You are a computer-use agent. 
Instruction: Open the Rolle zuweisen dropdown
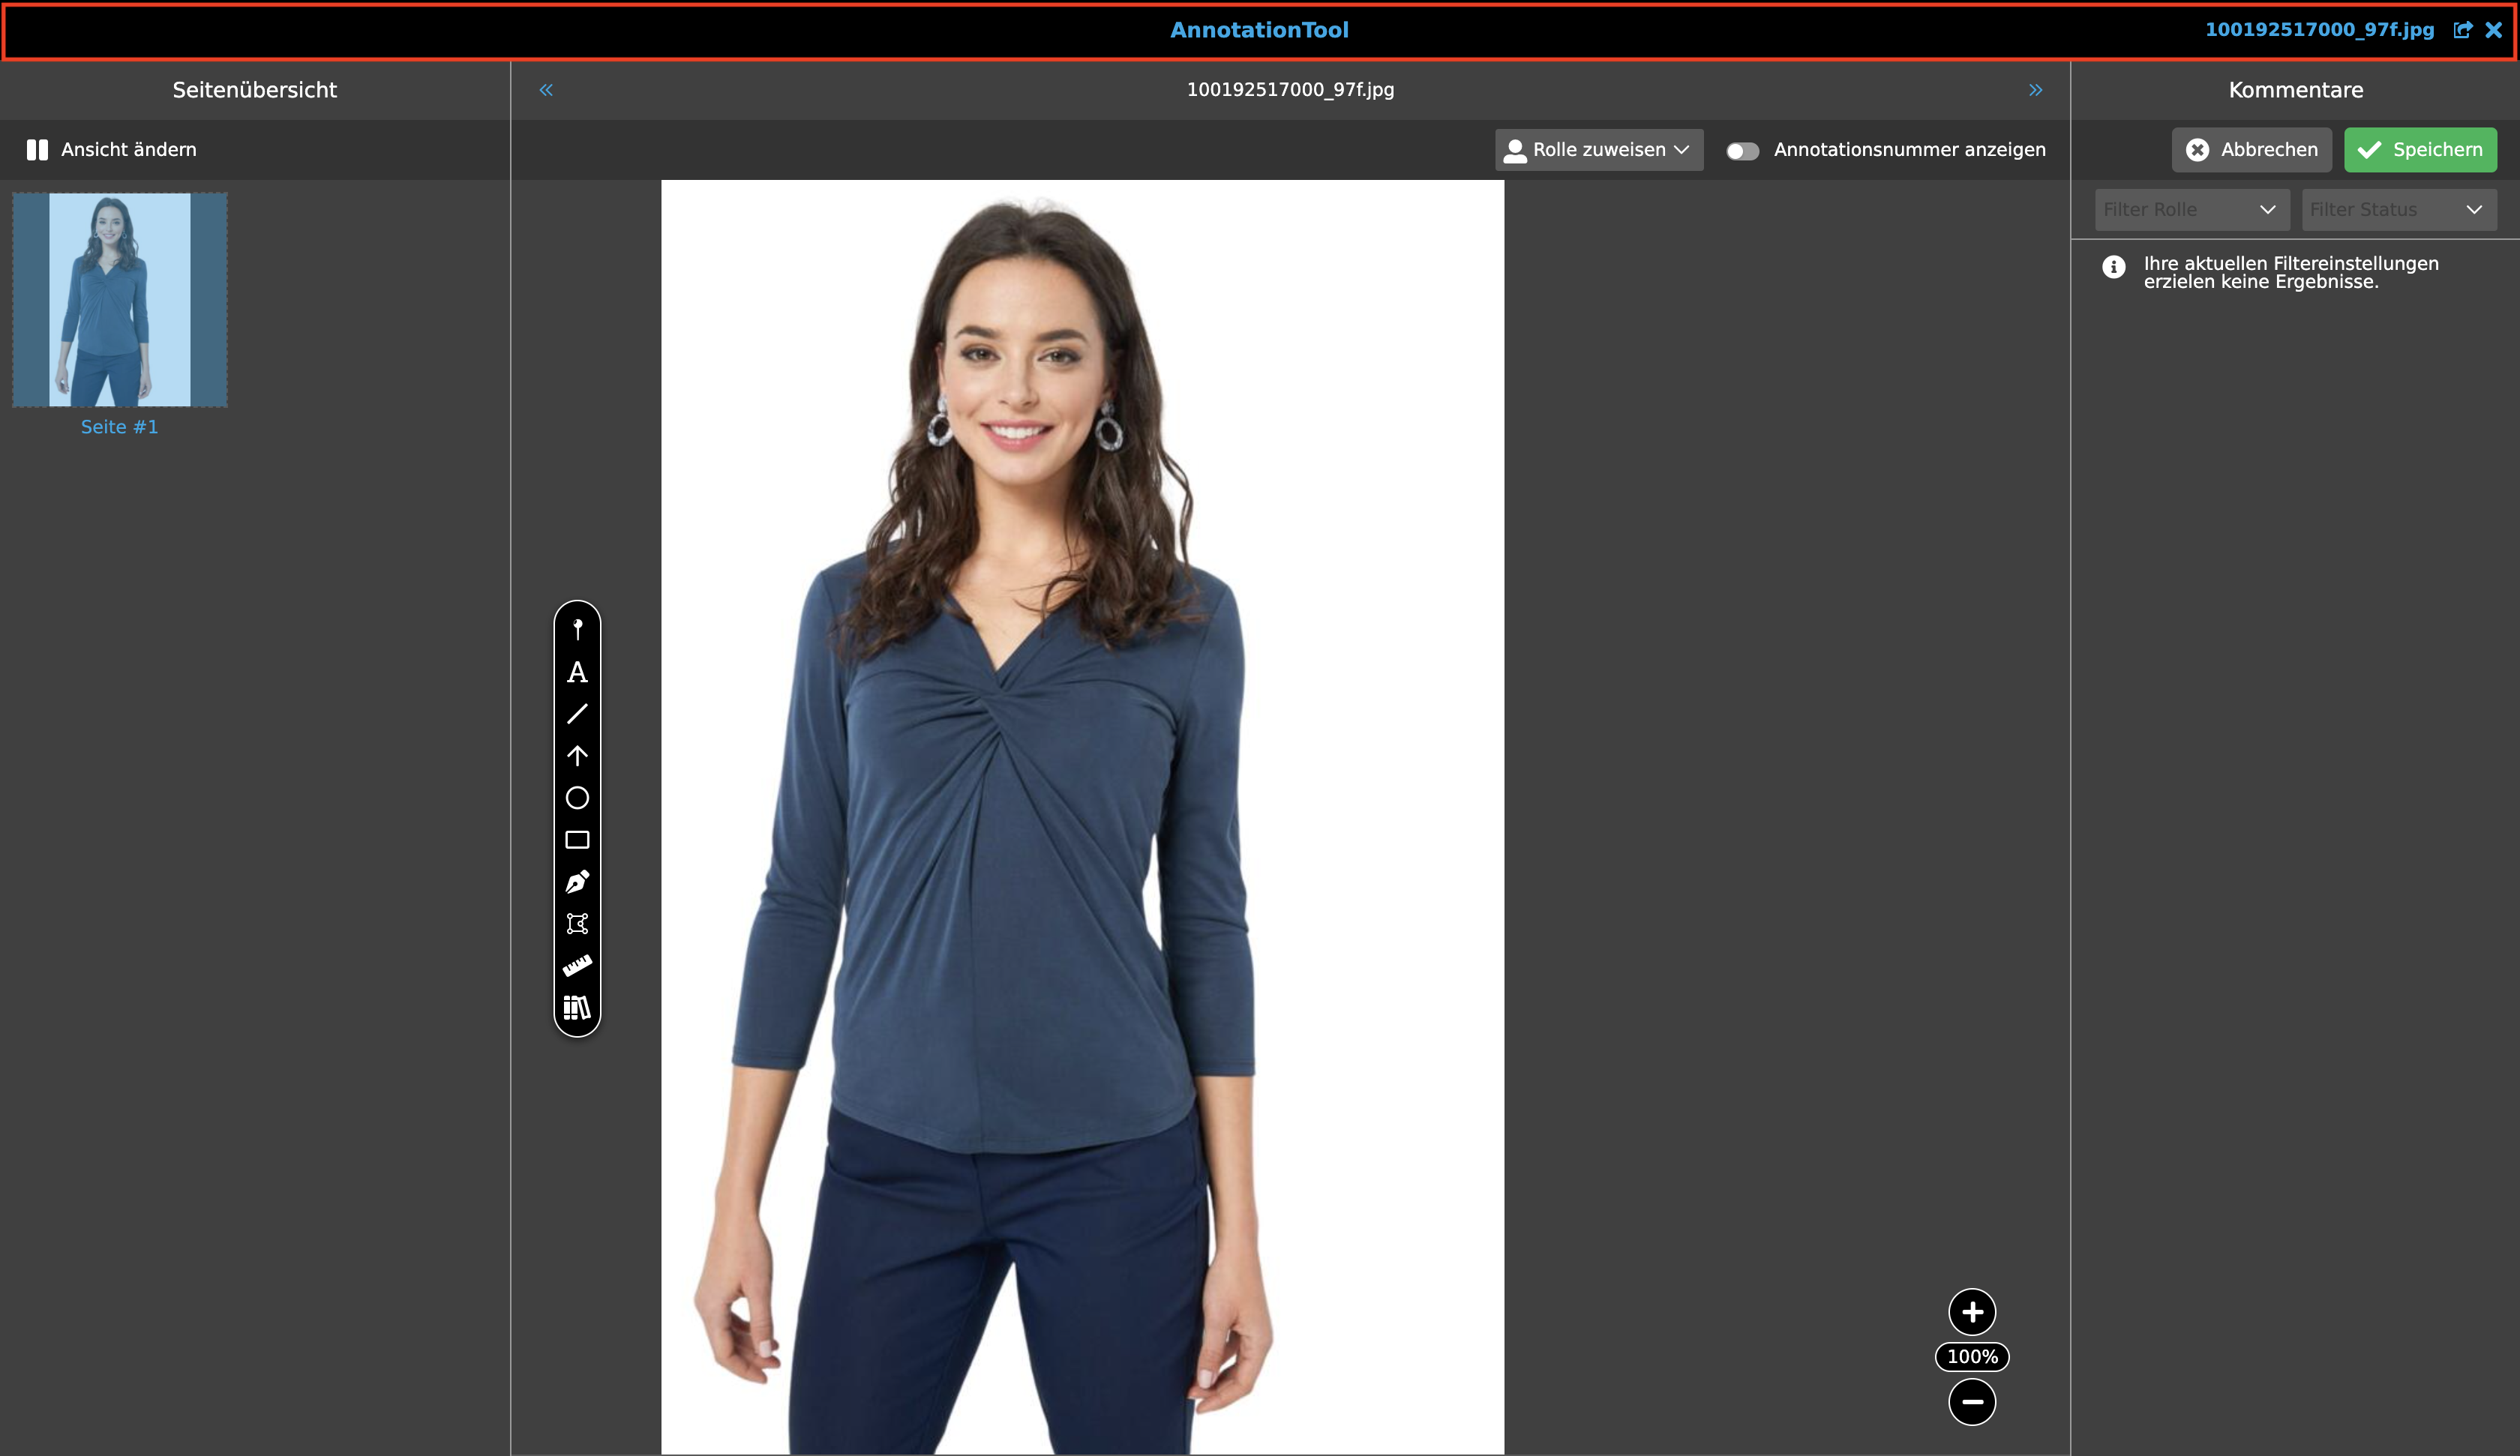coord(1598,150)
